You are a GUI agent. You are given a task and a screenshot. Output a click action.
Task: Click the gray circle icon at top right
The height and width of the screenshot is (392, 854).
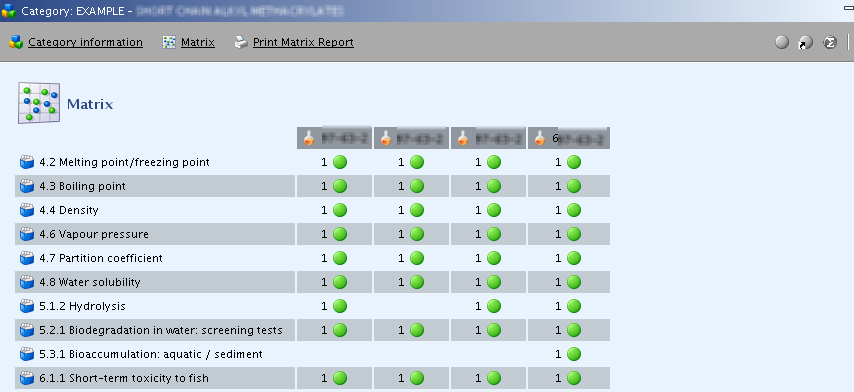point(782,42)
